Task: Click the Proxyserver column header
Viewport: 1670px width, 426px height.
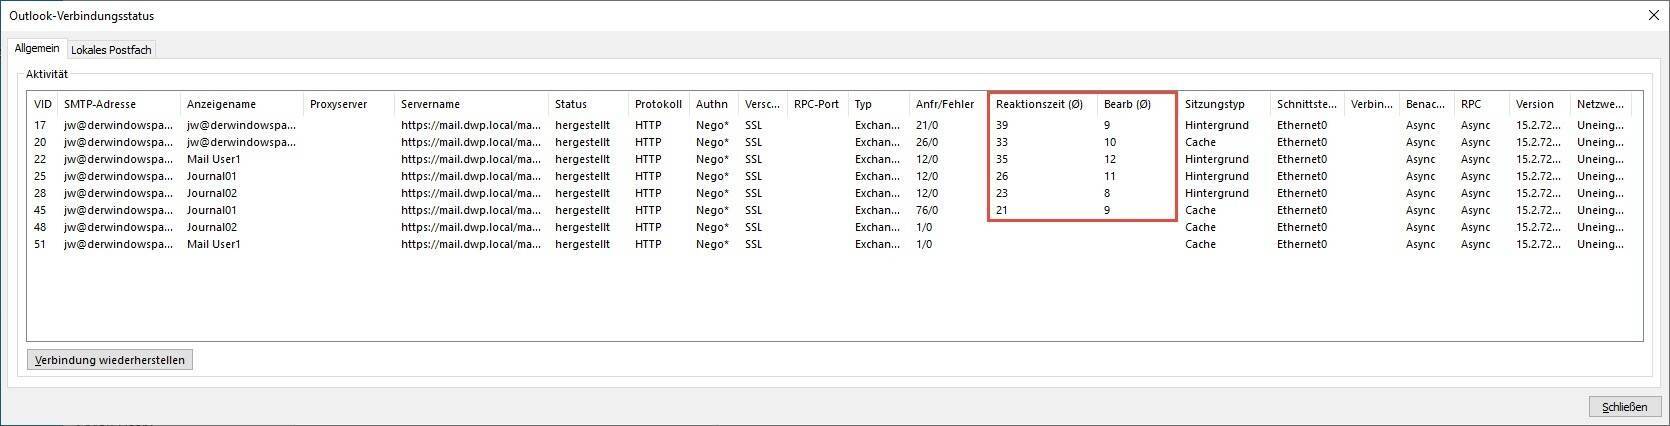Action: pos(338,104)
